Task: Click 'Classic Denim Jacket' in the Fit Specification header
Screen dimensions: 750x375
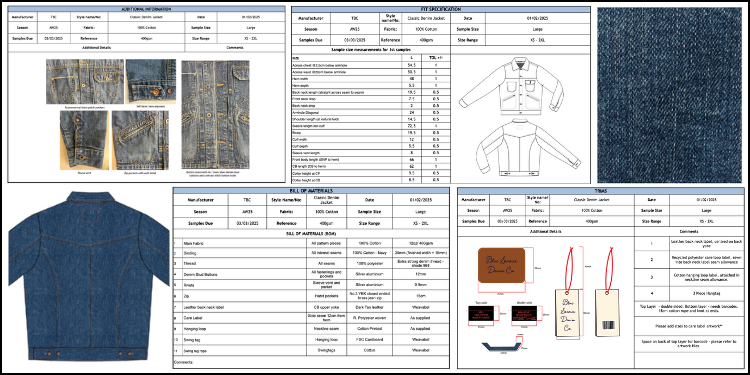Action: click(427, 18)
